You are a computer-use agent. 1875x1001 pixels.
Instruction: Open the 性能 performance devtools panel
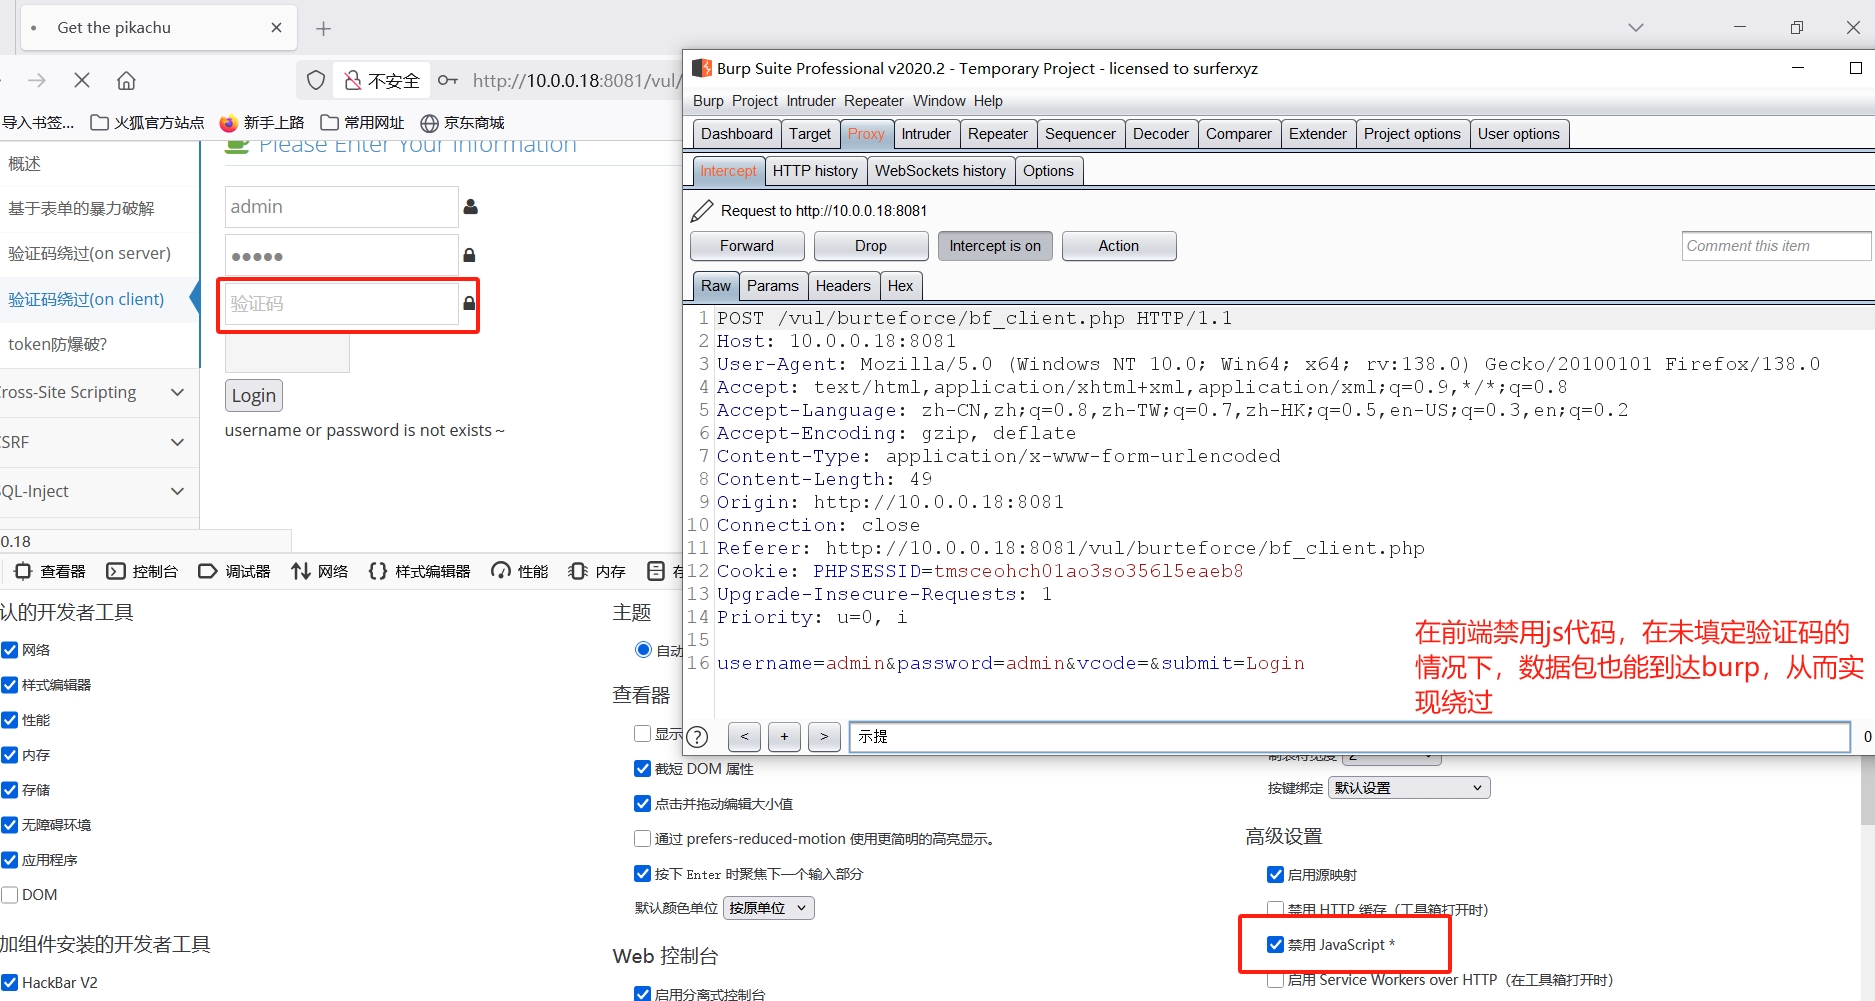coord(520,571)
